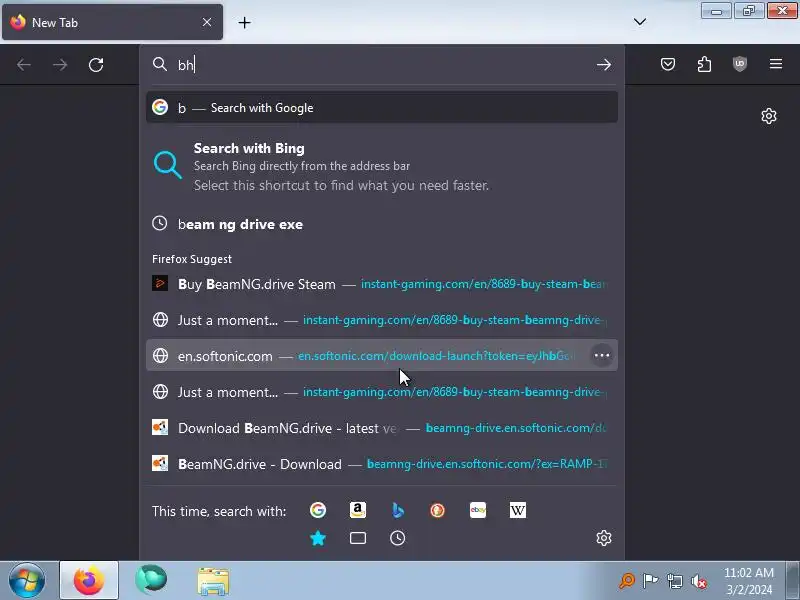This screenshot has width=800, height=600.
Task: Click the magnifier tray icon
Action: coord(627,581)
